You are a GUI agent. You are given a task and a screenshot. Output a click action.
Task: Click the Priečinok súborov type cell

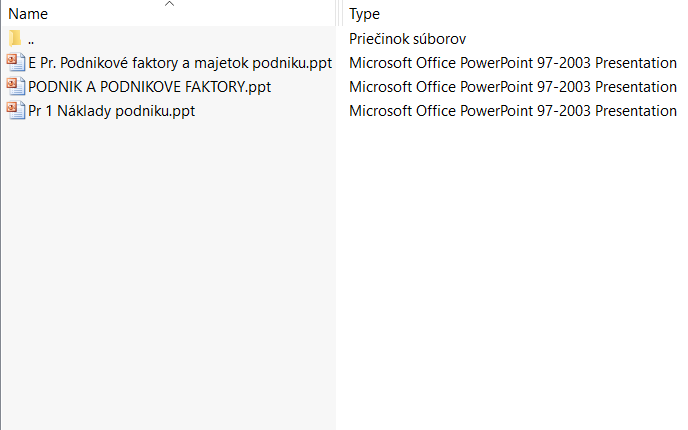pos(407,39)
